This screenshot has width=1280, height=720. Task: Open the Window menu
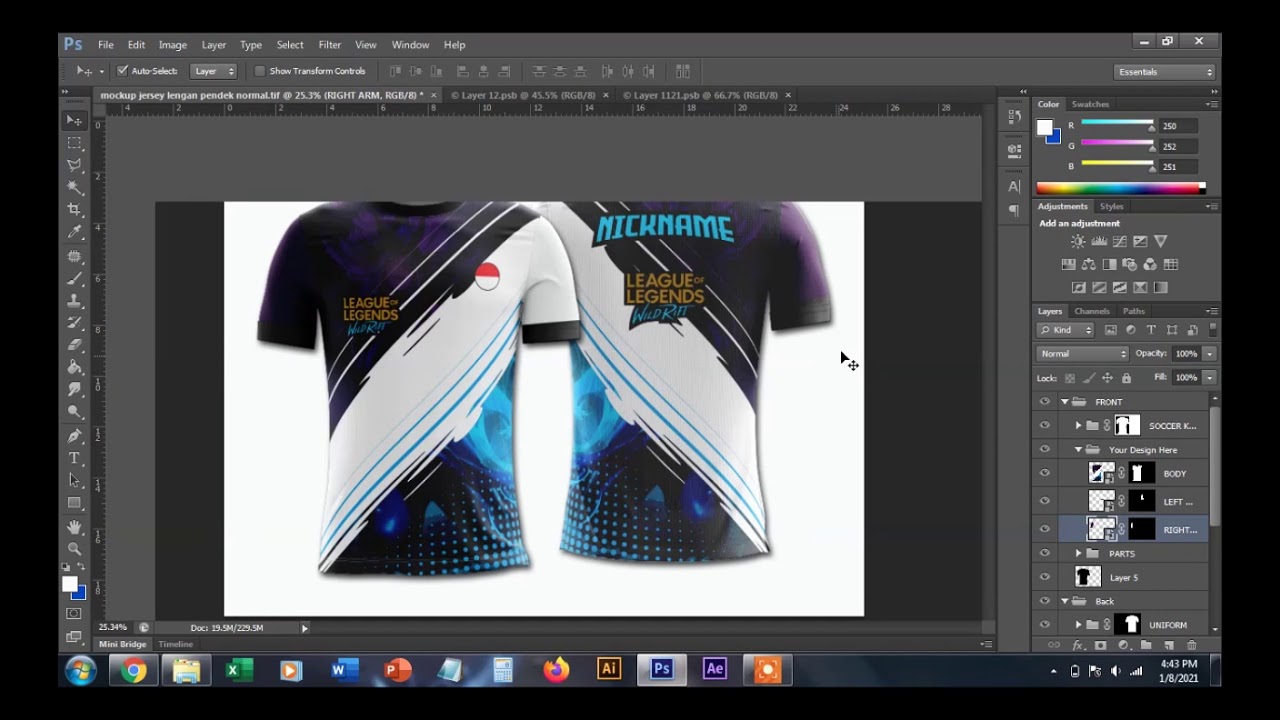point(410,45)
